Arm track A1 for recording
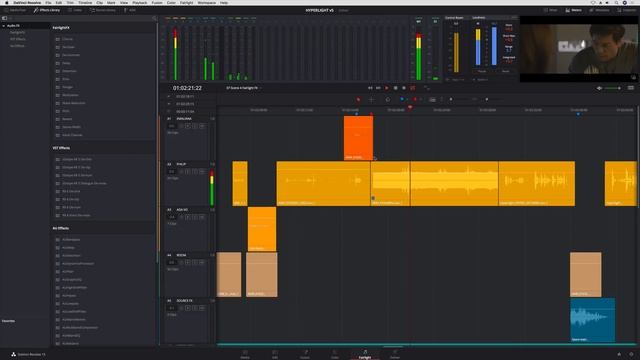This screenshot has height=360, width=640. pyautogui.click(x=188, y=126)
